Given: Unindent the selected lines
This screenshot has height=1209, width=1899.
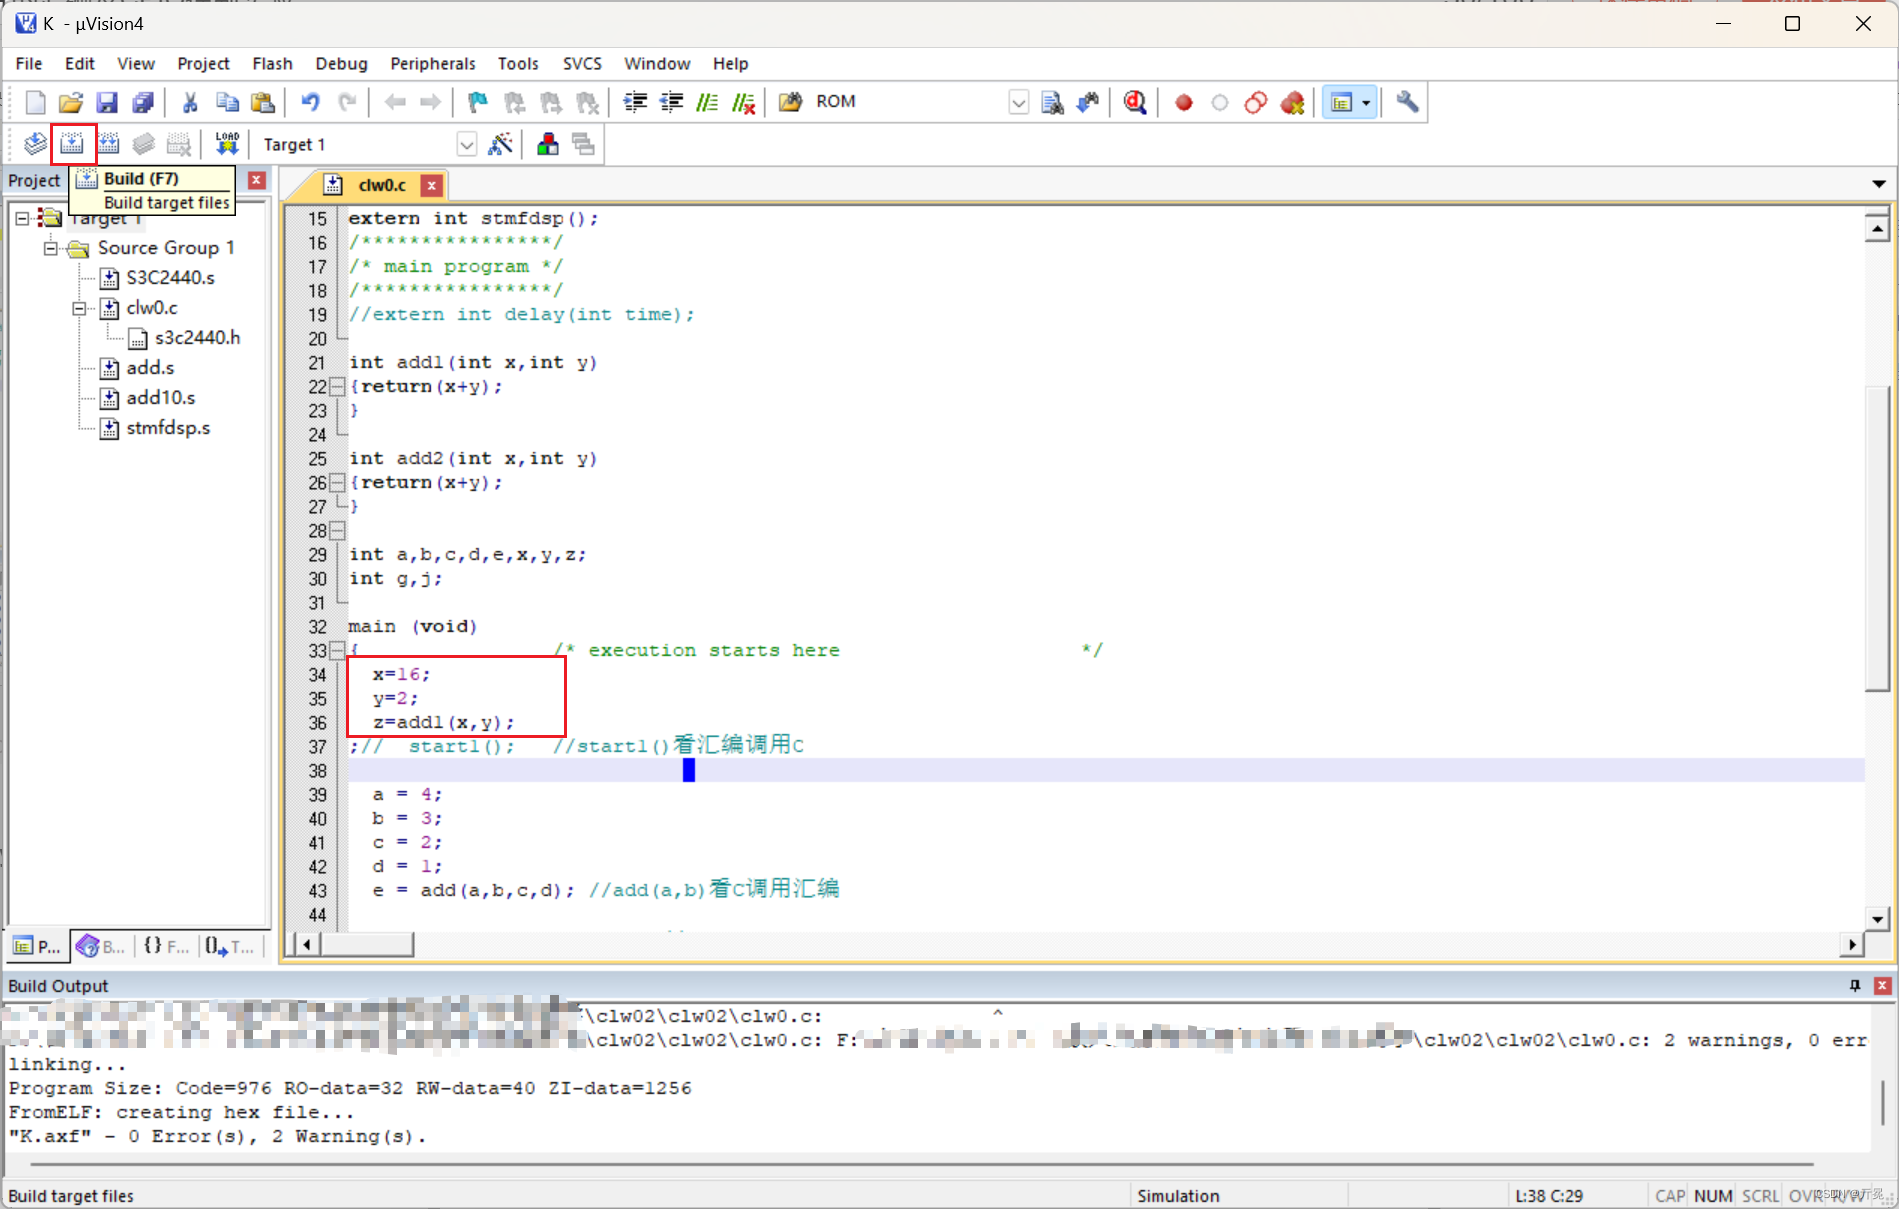Looking at the screenshot, I should [x=671, y=102].
